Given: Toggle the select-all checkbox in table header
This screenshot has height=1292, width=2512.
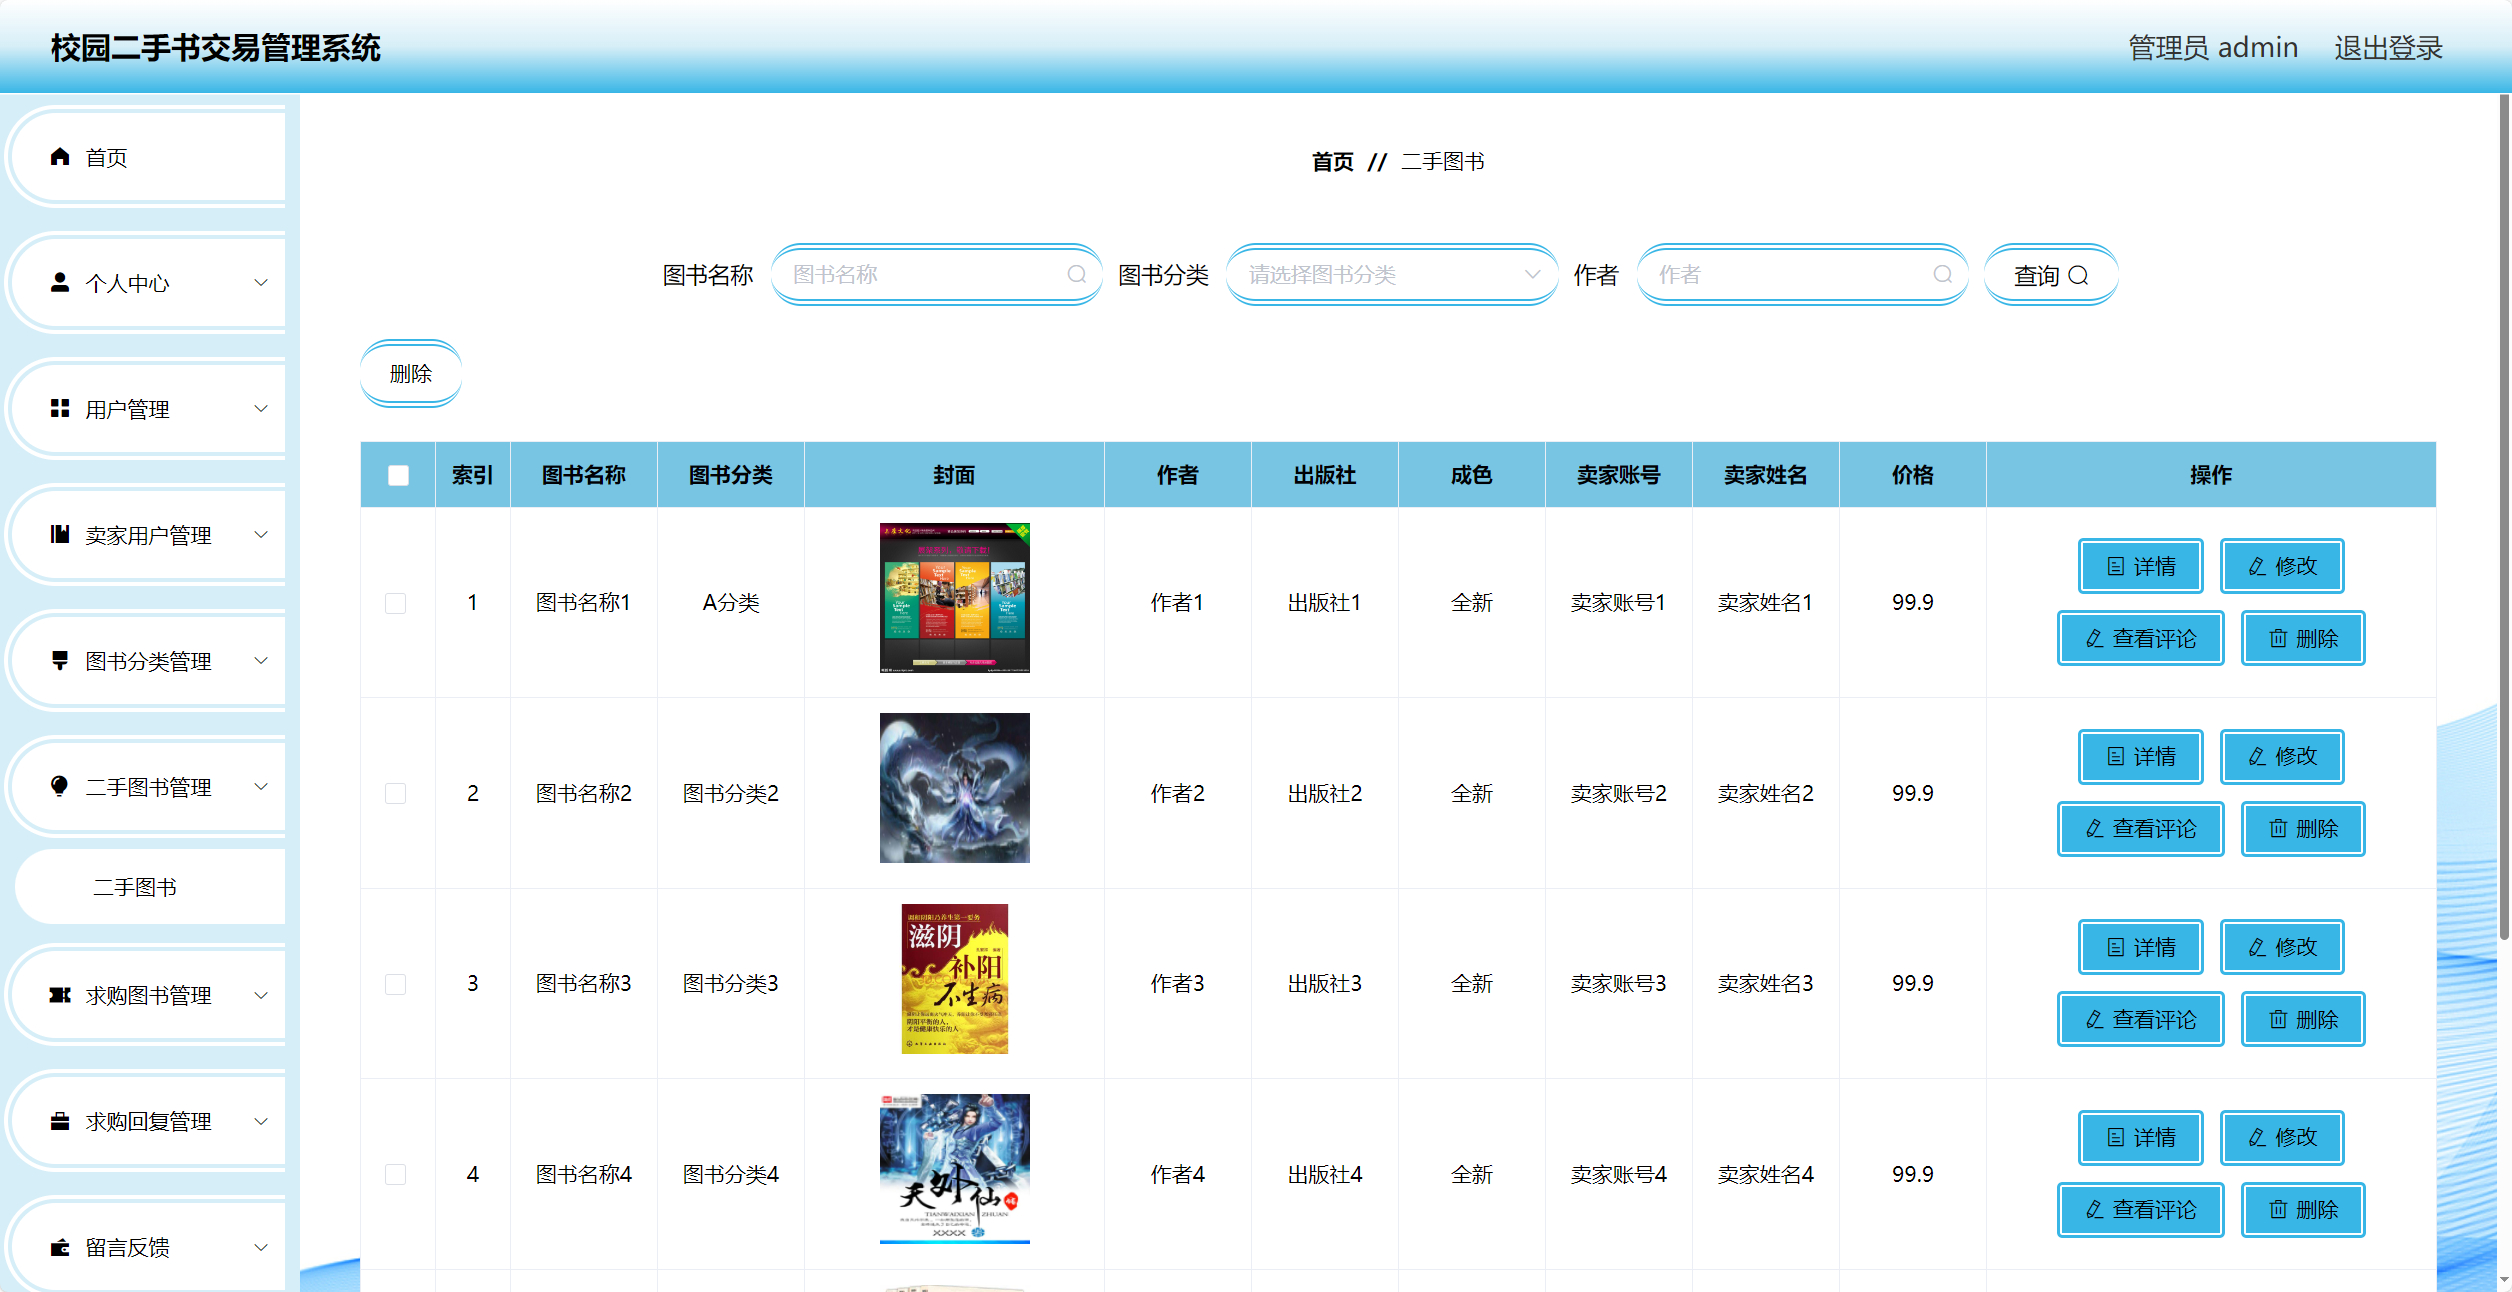Looking at the screenshot, I should 398,475.
